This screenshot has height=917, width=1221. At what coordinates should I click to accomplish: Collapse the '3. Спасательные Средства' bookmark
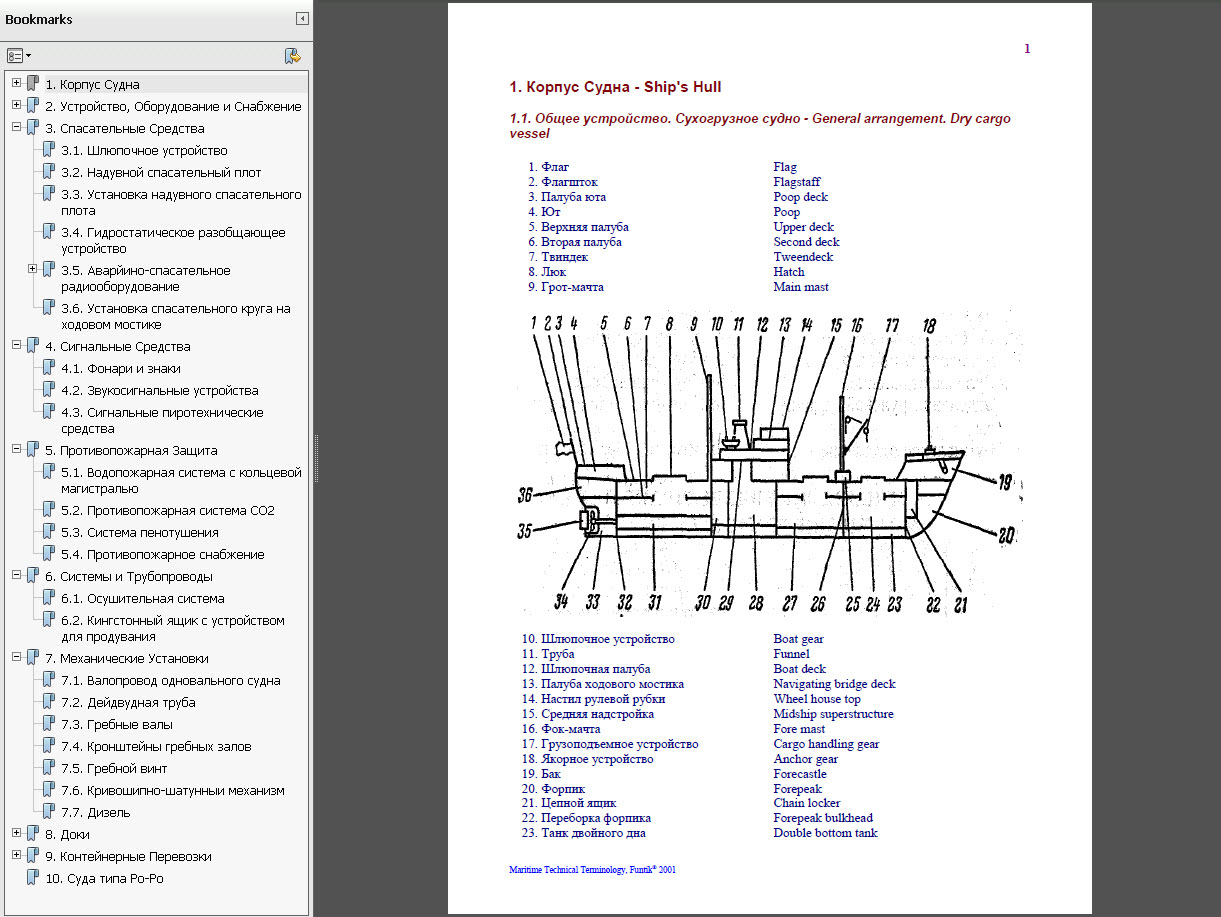coord(17,128)
